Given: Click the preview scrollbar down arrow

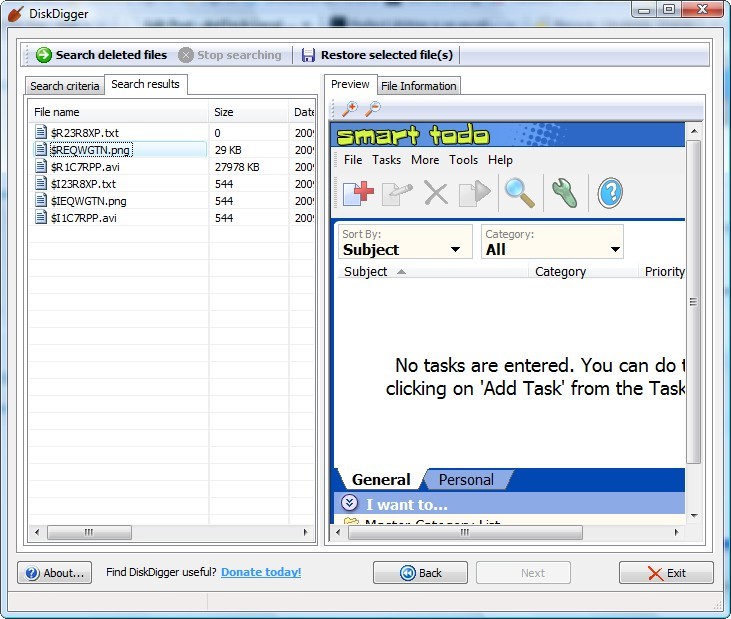Looking at the screenshot, I should click(x=694, y=516).
